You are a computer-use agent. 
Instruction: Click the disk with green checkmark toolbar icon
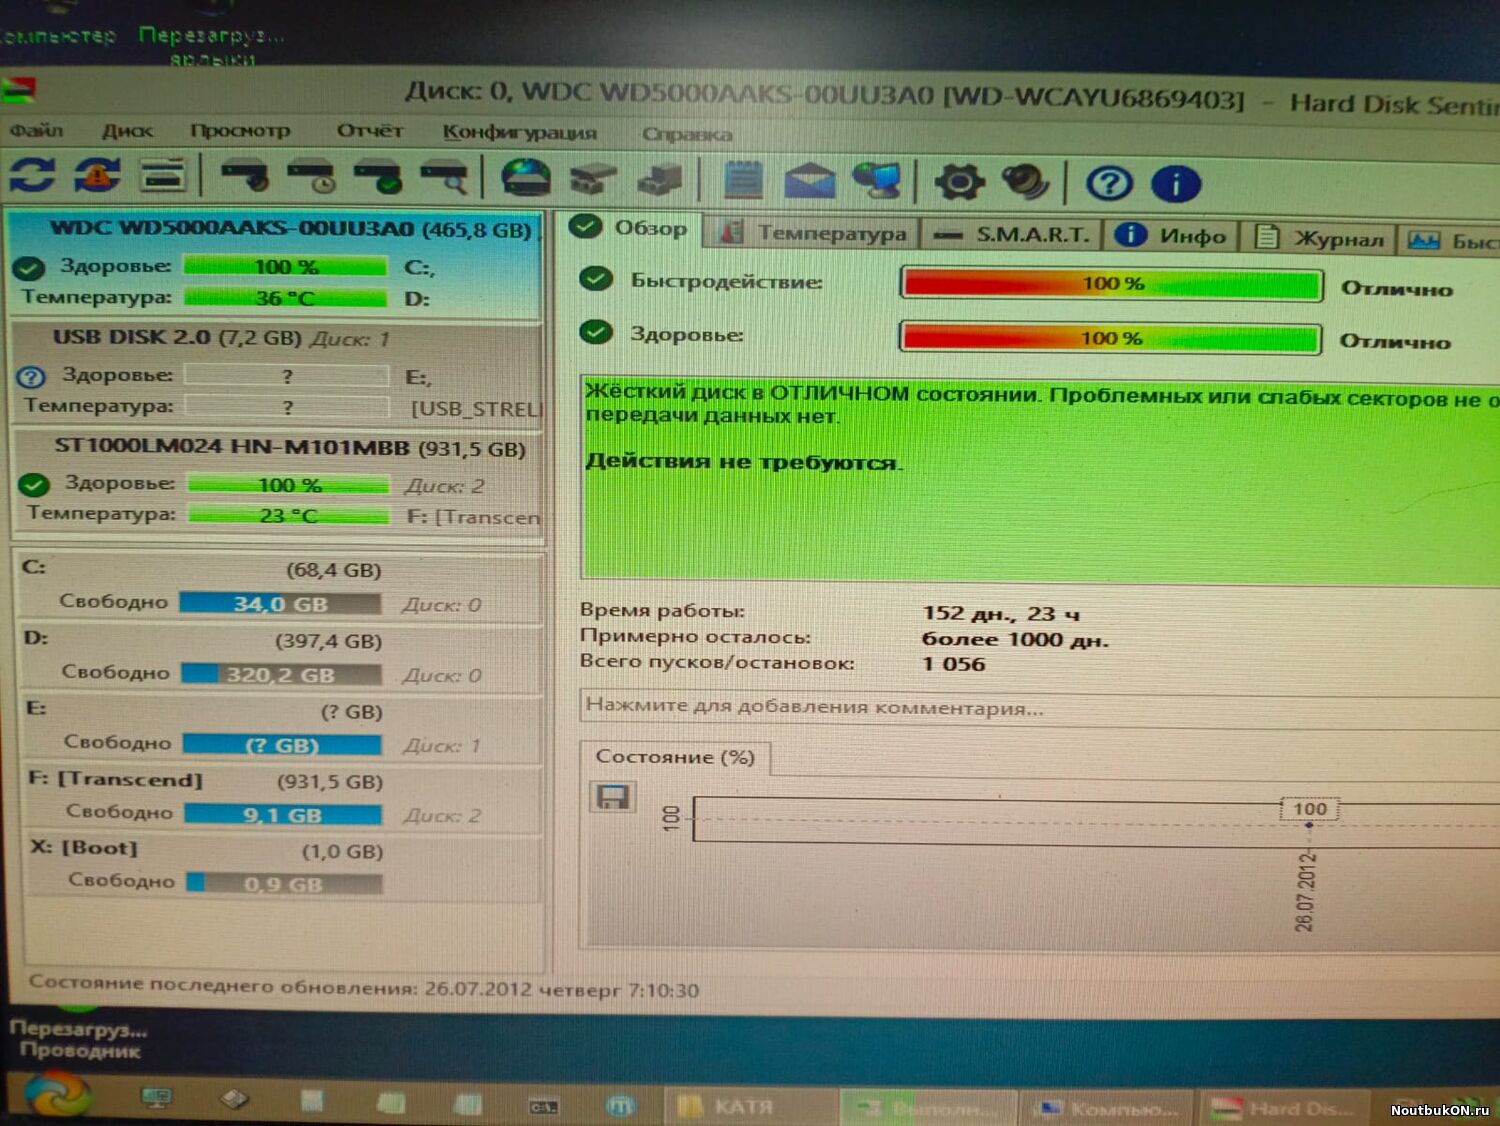coord(378,178)
